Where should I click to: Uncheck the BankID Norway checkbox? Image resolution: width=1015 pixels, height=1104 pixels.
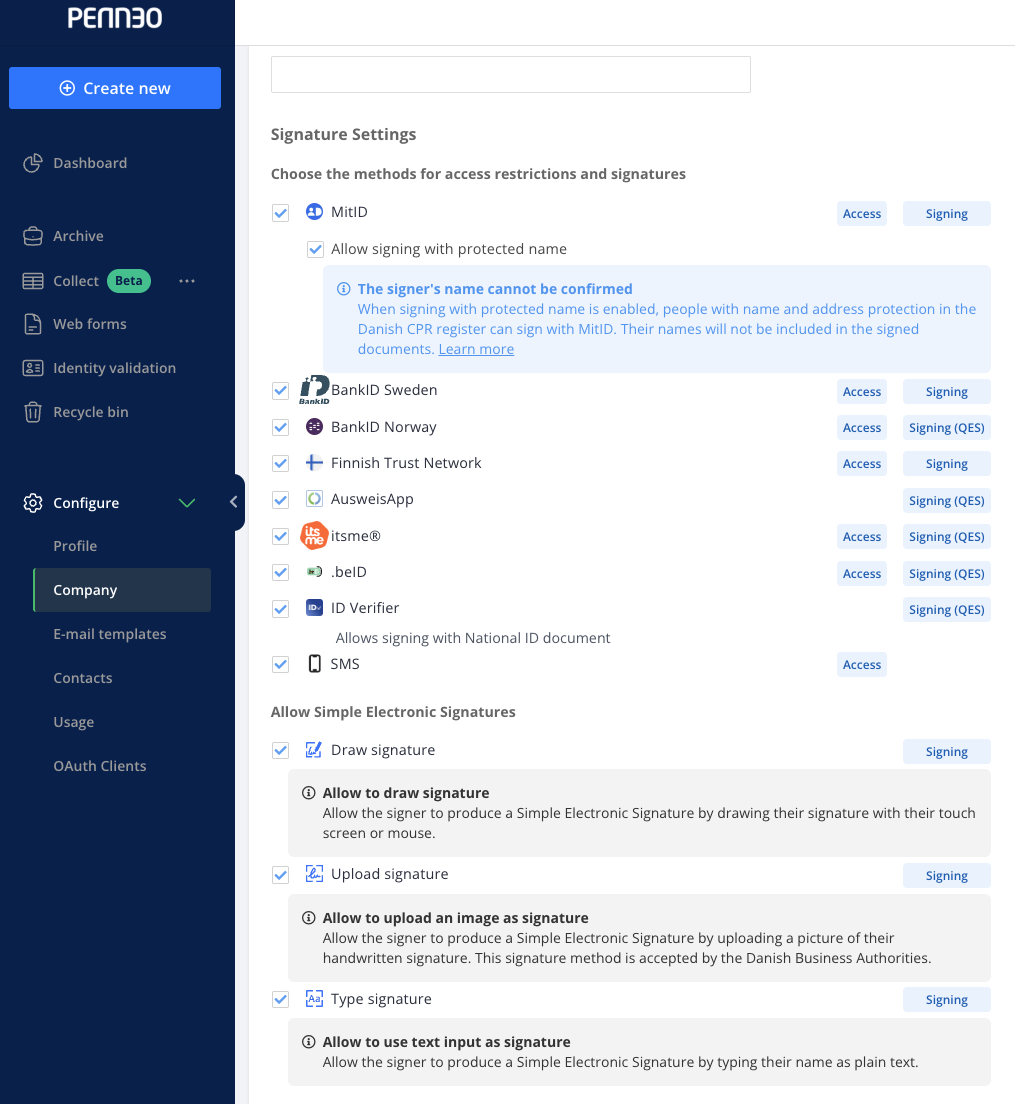pyautogui.click(x=280, y=427)
